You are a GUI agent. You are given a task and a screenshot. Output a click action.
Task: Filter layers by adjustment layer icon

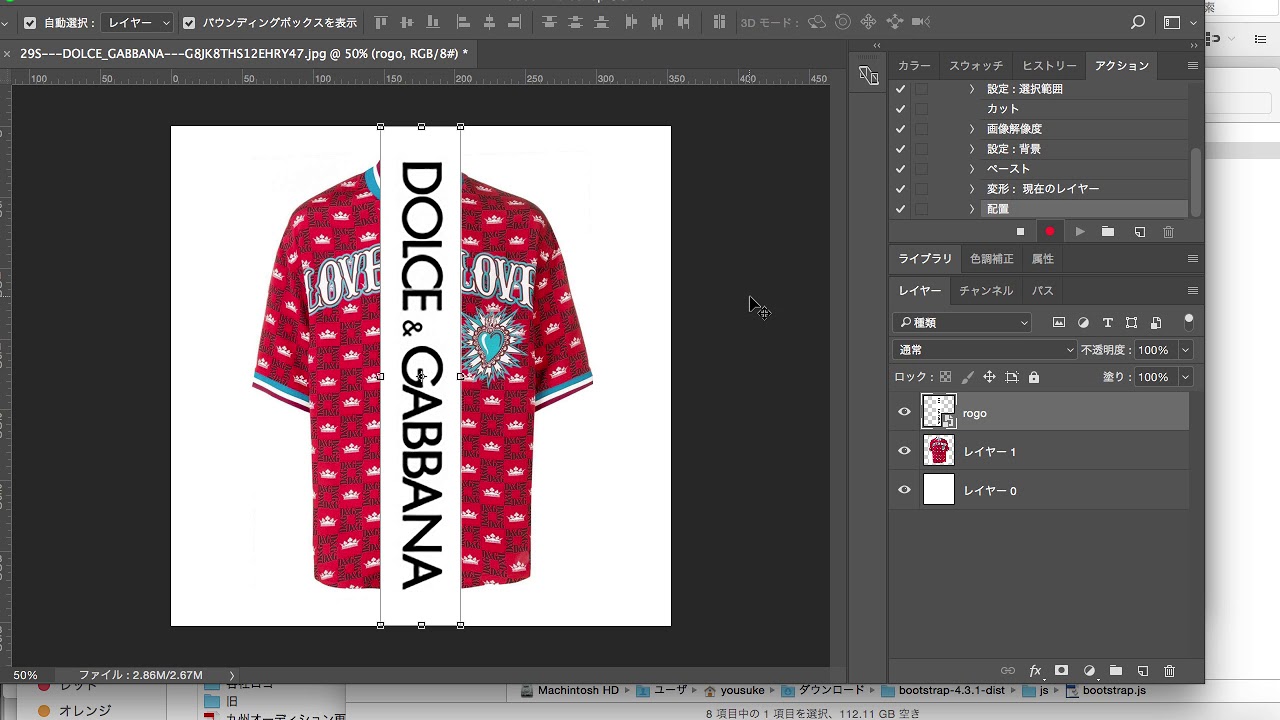click(x=1083, y=323)
